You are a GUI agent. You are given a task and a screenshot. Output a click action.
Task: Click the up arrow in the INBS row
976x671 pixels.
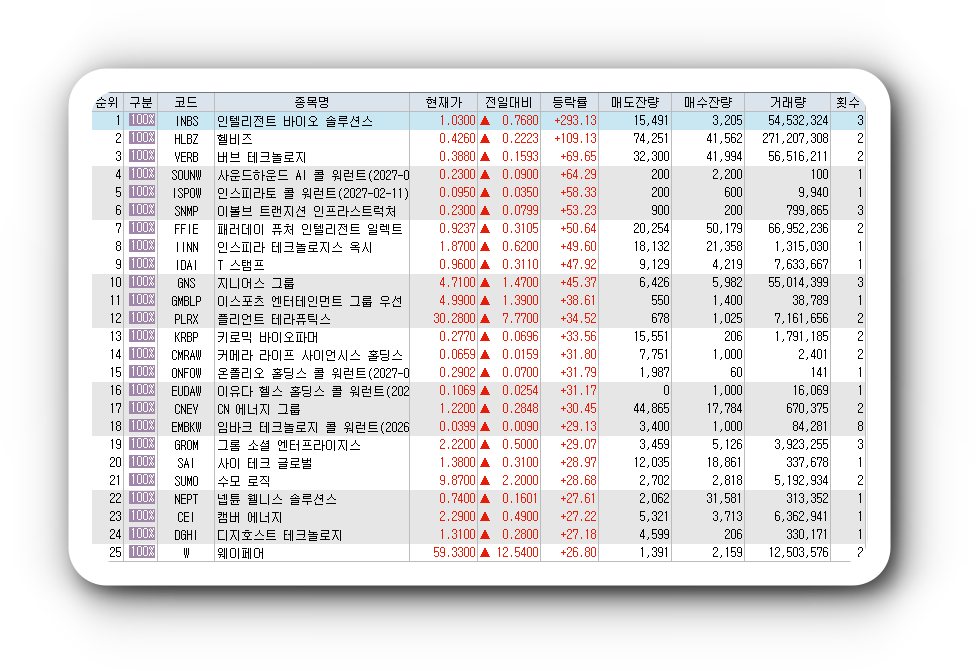pos(485,121)
